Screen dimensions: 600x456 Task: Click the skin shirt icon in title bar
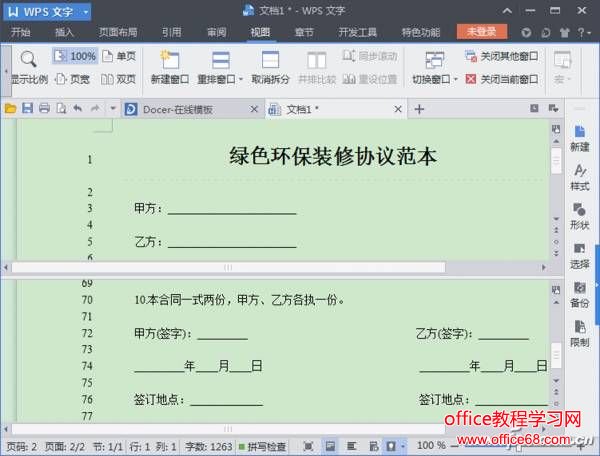[564, 33]
